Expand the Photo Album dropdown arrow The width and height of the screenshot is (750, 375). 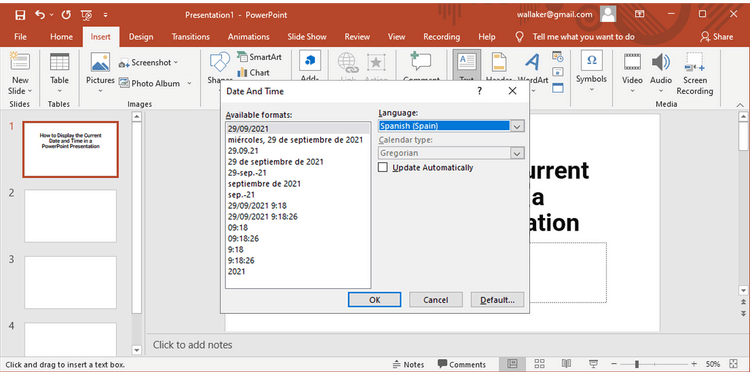coord(189,83)
